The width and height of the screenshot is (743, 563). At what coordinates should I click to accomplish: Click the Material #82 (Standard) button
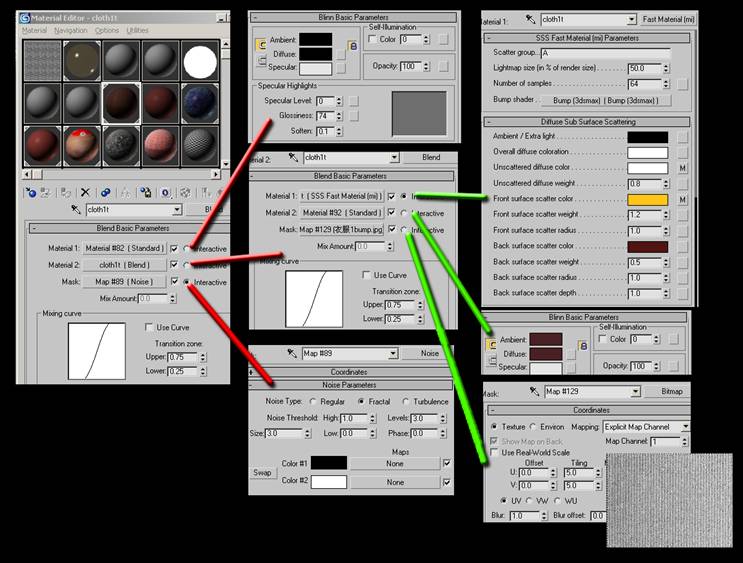(x=124, y=248)
